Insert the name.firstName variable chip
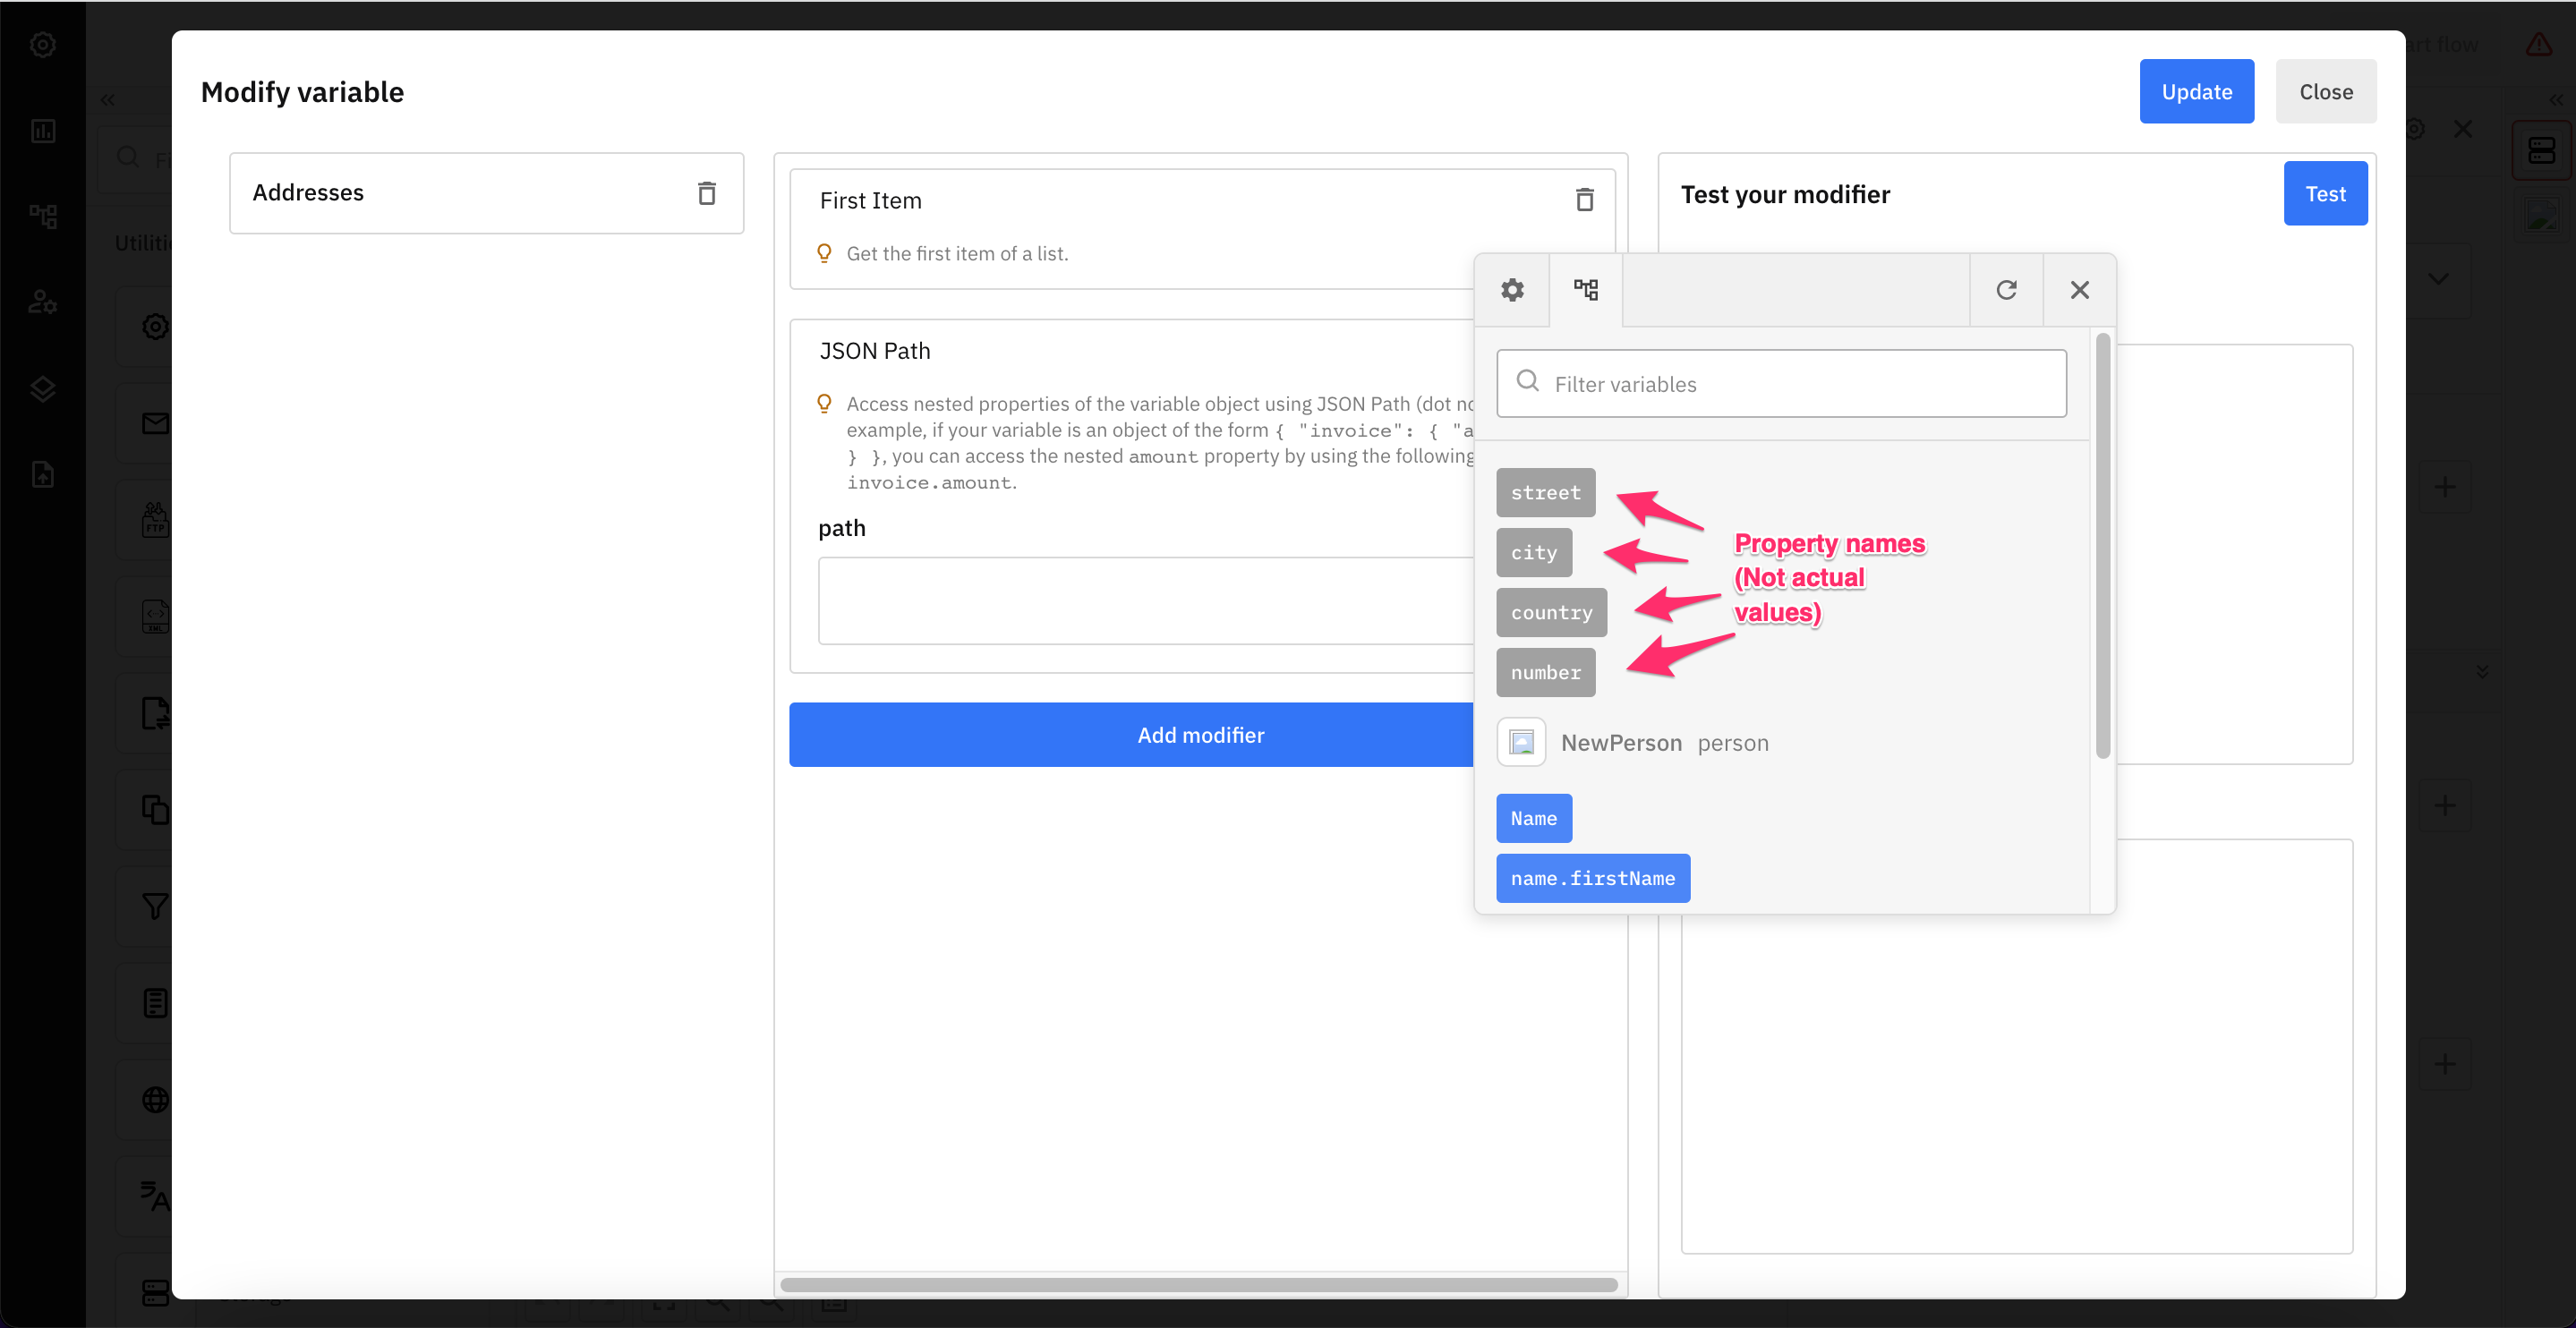 coord(1592,878)
